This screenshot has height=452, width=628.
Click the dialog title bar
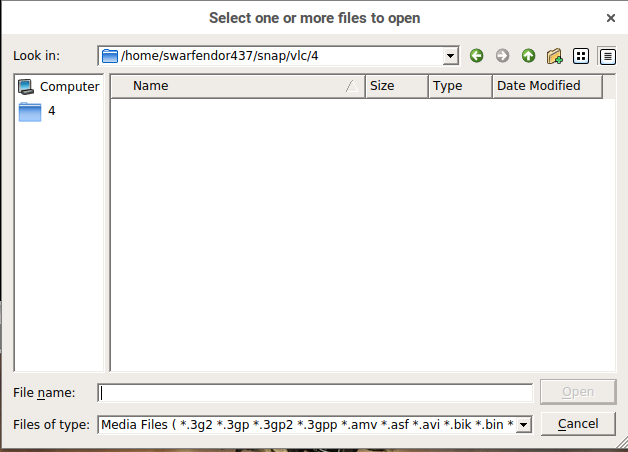314,18
